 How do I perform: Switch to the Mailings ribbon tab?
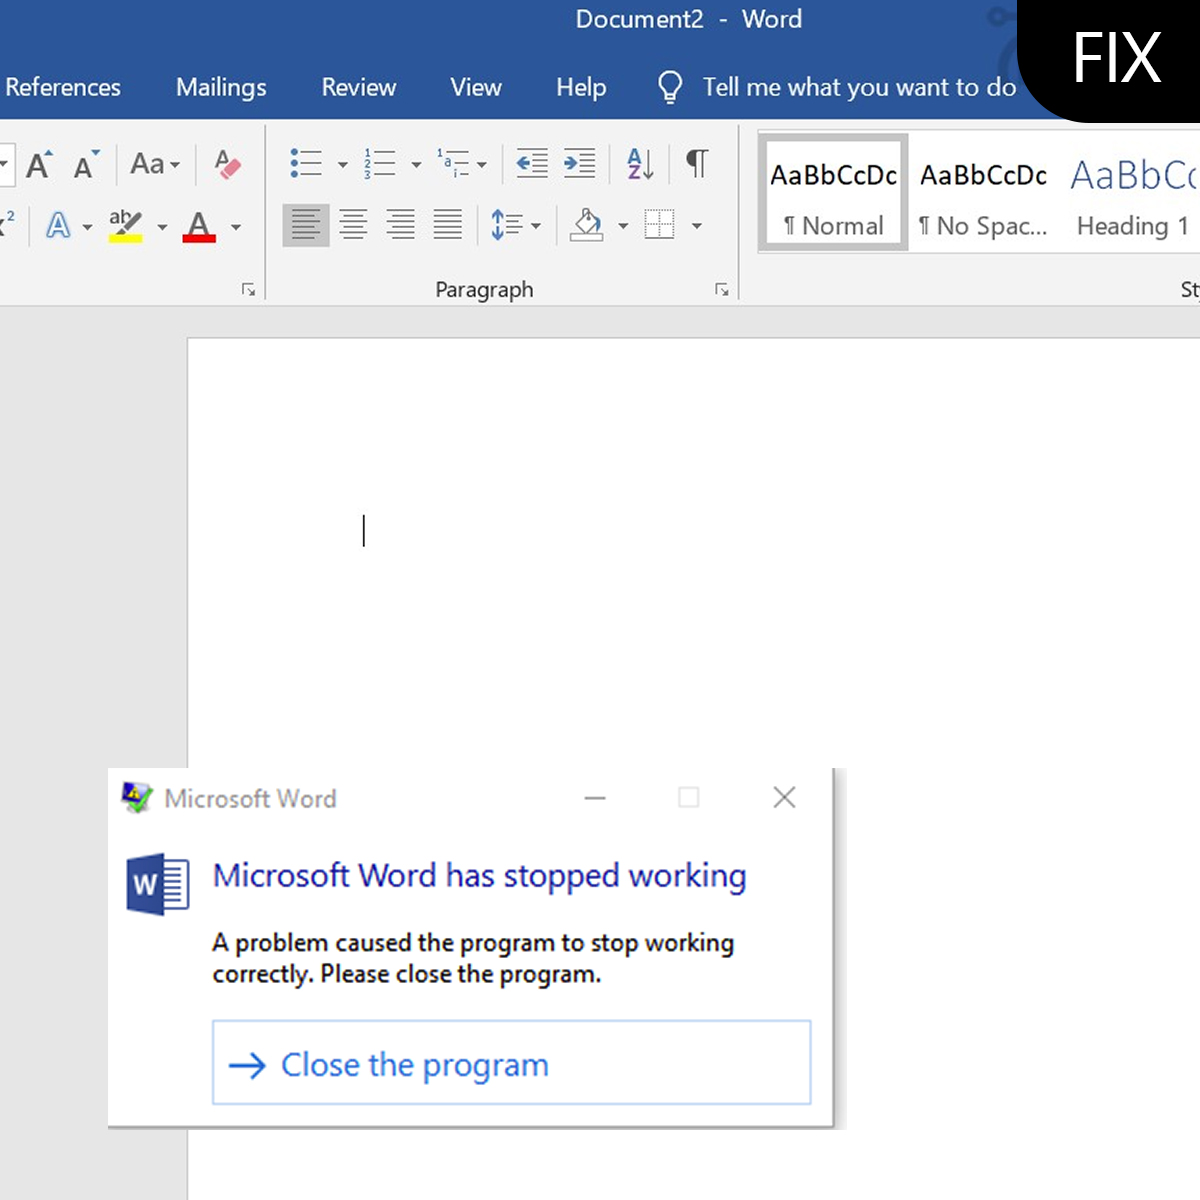pos(220,87)
